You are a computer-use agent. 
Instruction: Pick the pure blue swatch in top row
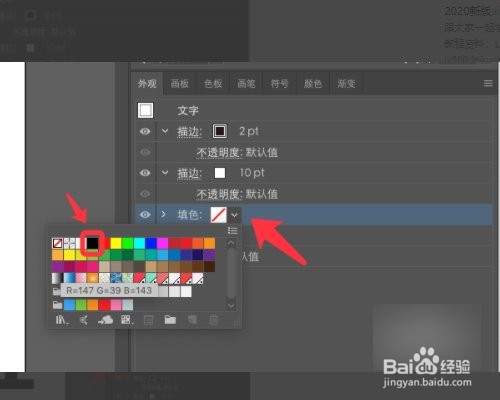151,243
